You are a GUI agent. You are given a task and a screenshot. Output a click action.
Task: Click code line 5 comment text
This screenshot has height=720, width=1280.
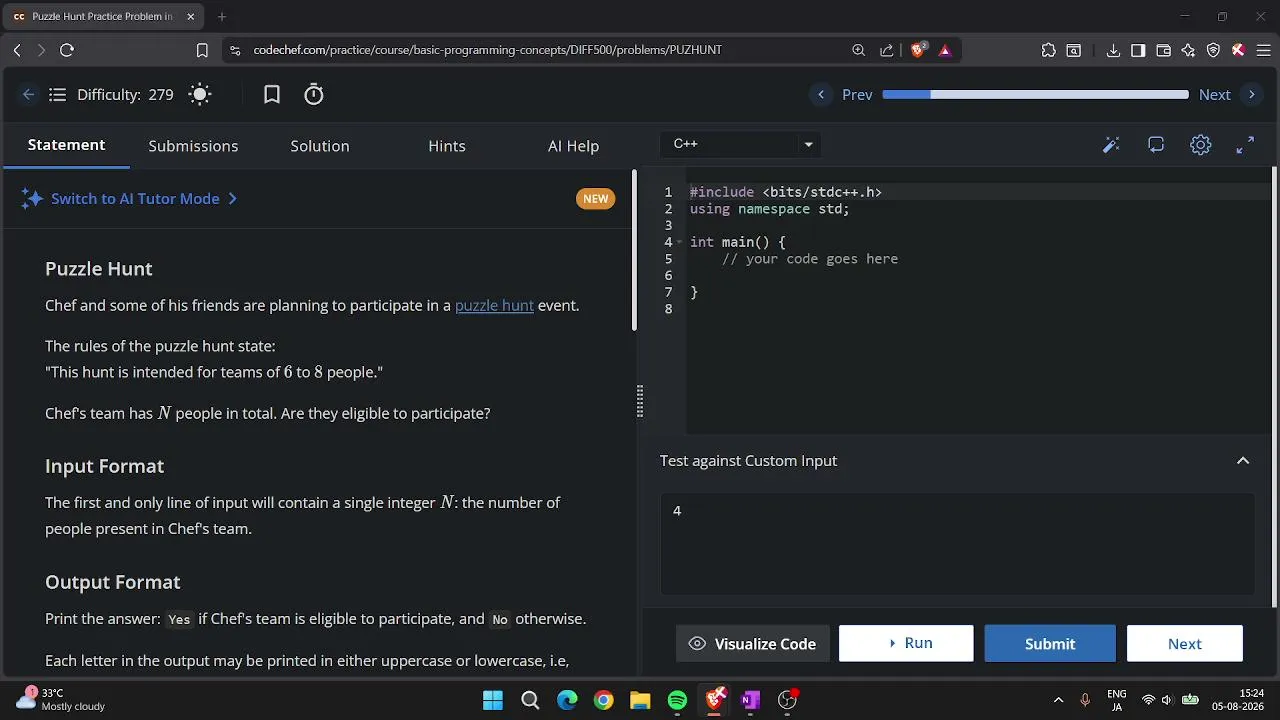810,259
